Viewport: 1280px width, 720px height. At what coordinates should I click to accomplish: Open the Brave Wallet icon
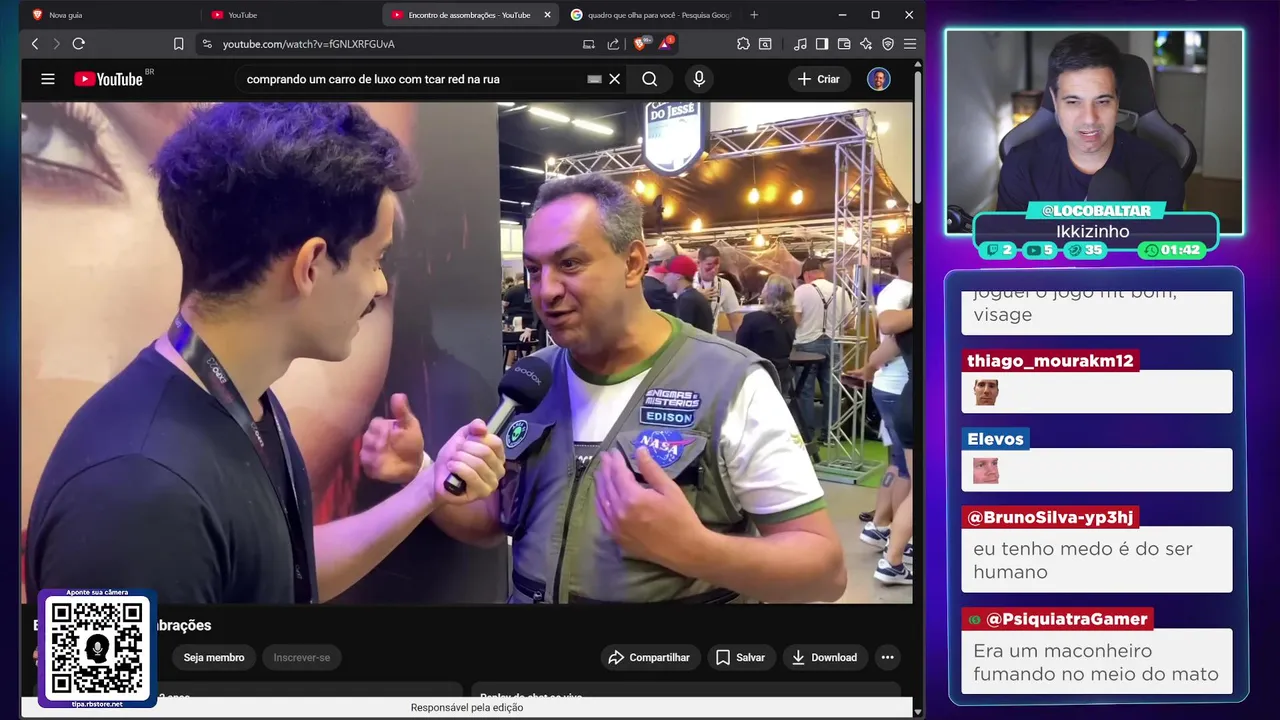[844, 44]
